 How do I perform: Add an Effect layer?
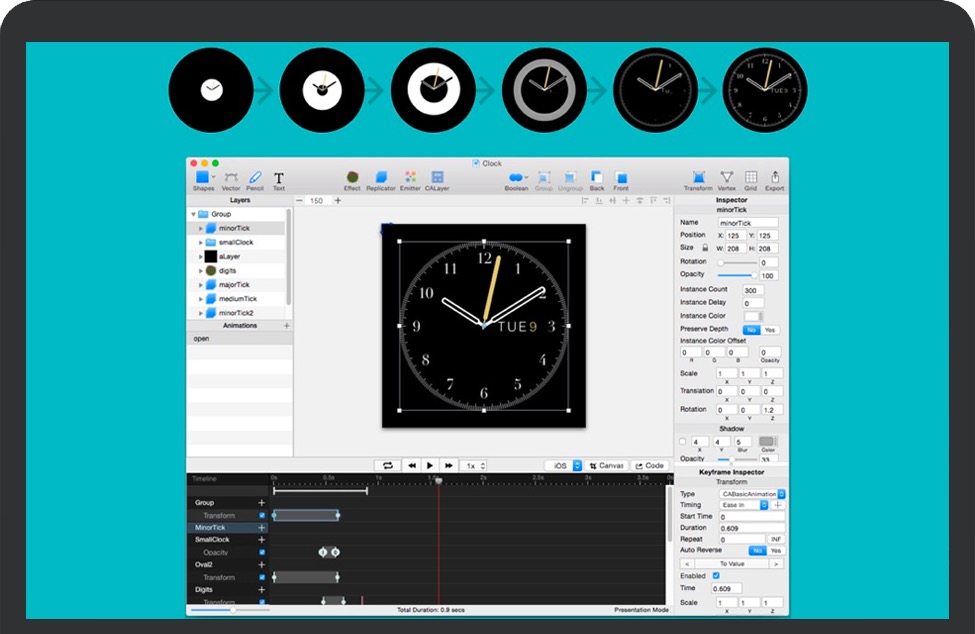tap(352, 178)
